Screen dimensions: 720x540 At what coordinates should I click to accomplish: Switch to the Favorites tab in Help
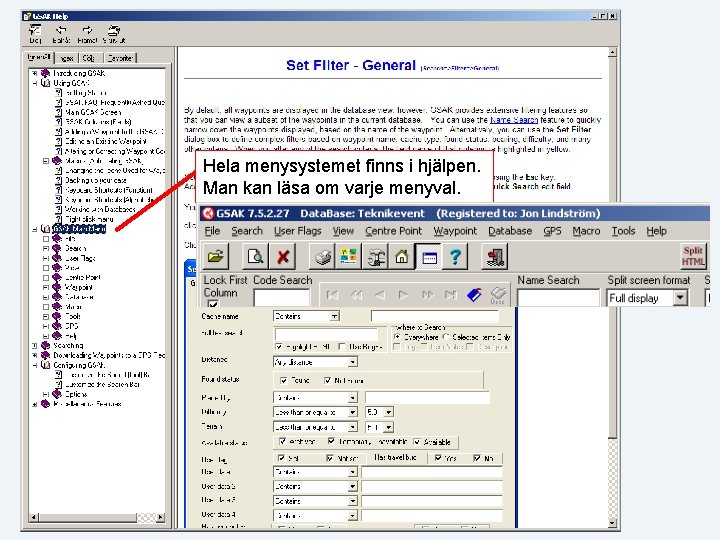click(x=120, y=58)
